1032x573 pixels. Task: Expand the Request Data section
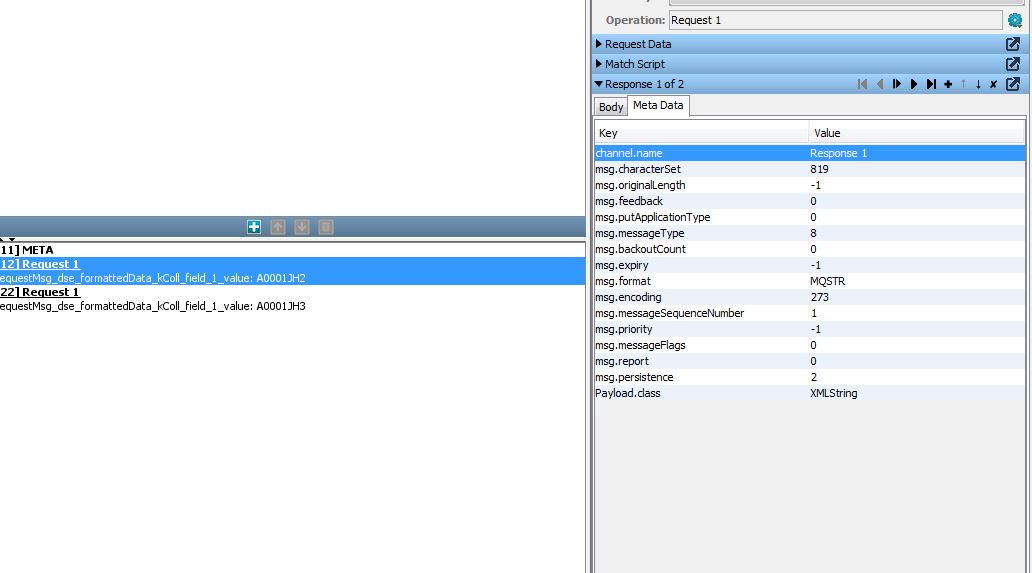click(599, 44)
